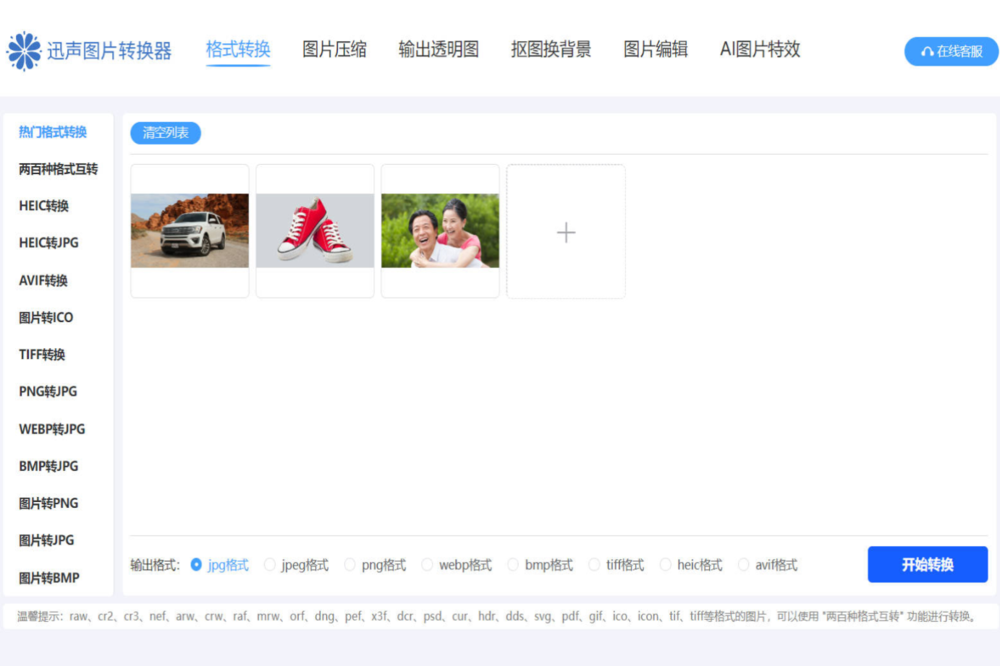The image size is (1000, 666).
Task: Click the 迅声图片转换器 flower logo
Action: (24, 51)
